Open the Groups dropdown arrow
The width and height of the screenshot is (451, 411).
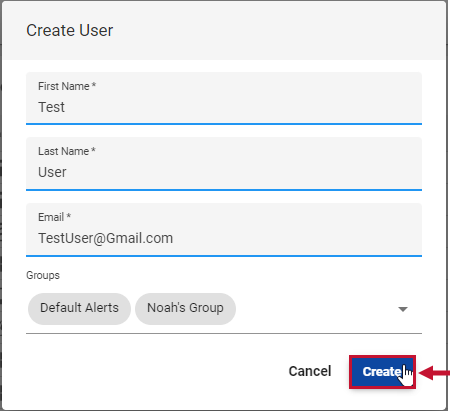(x=403, y=309)
